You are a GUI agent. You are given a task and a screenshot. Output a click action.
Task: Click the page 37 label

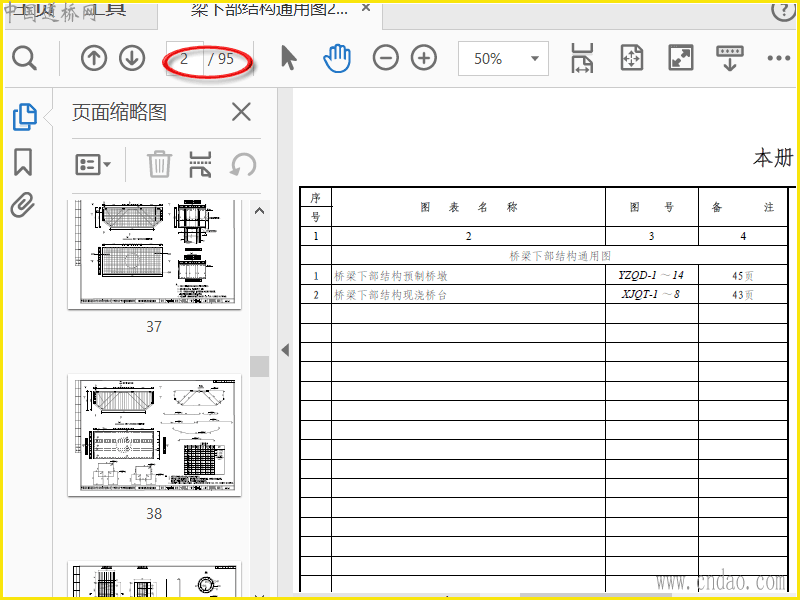pyautogui.click(x=154, y=327)
